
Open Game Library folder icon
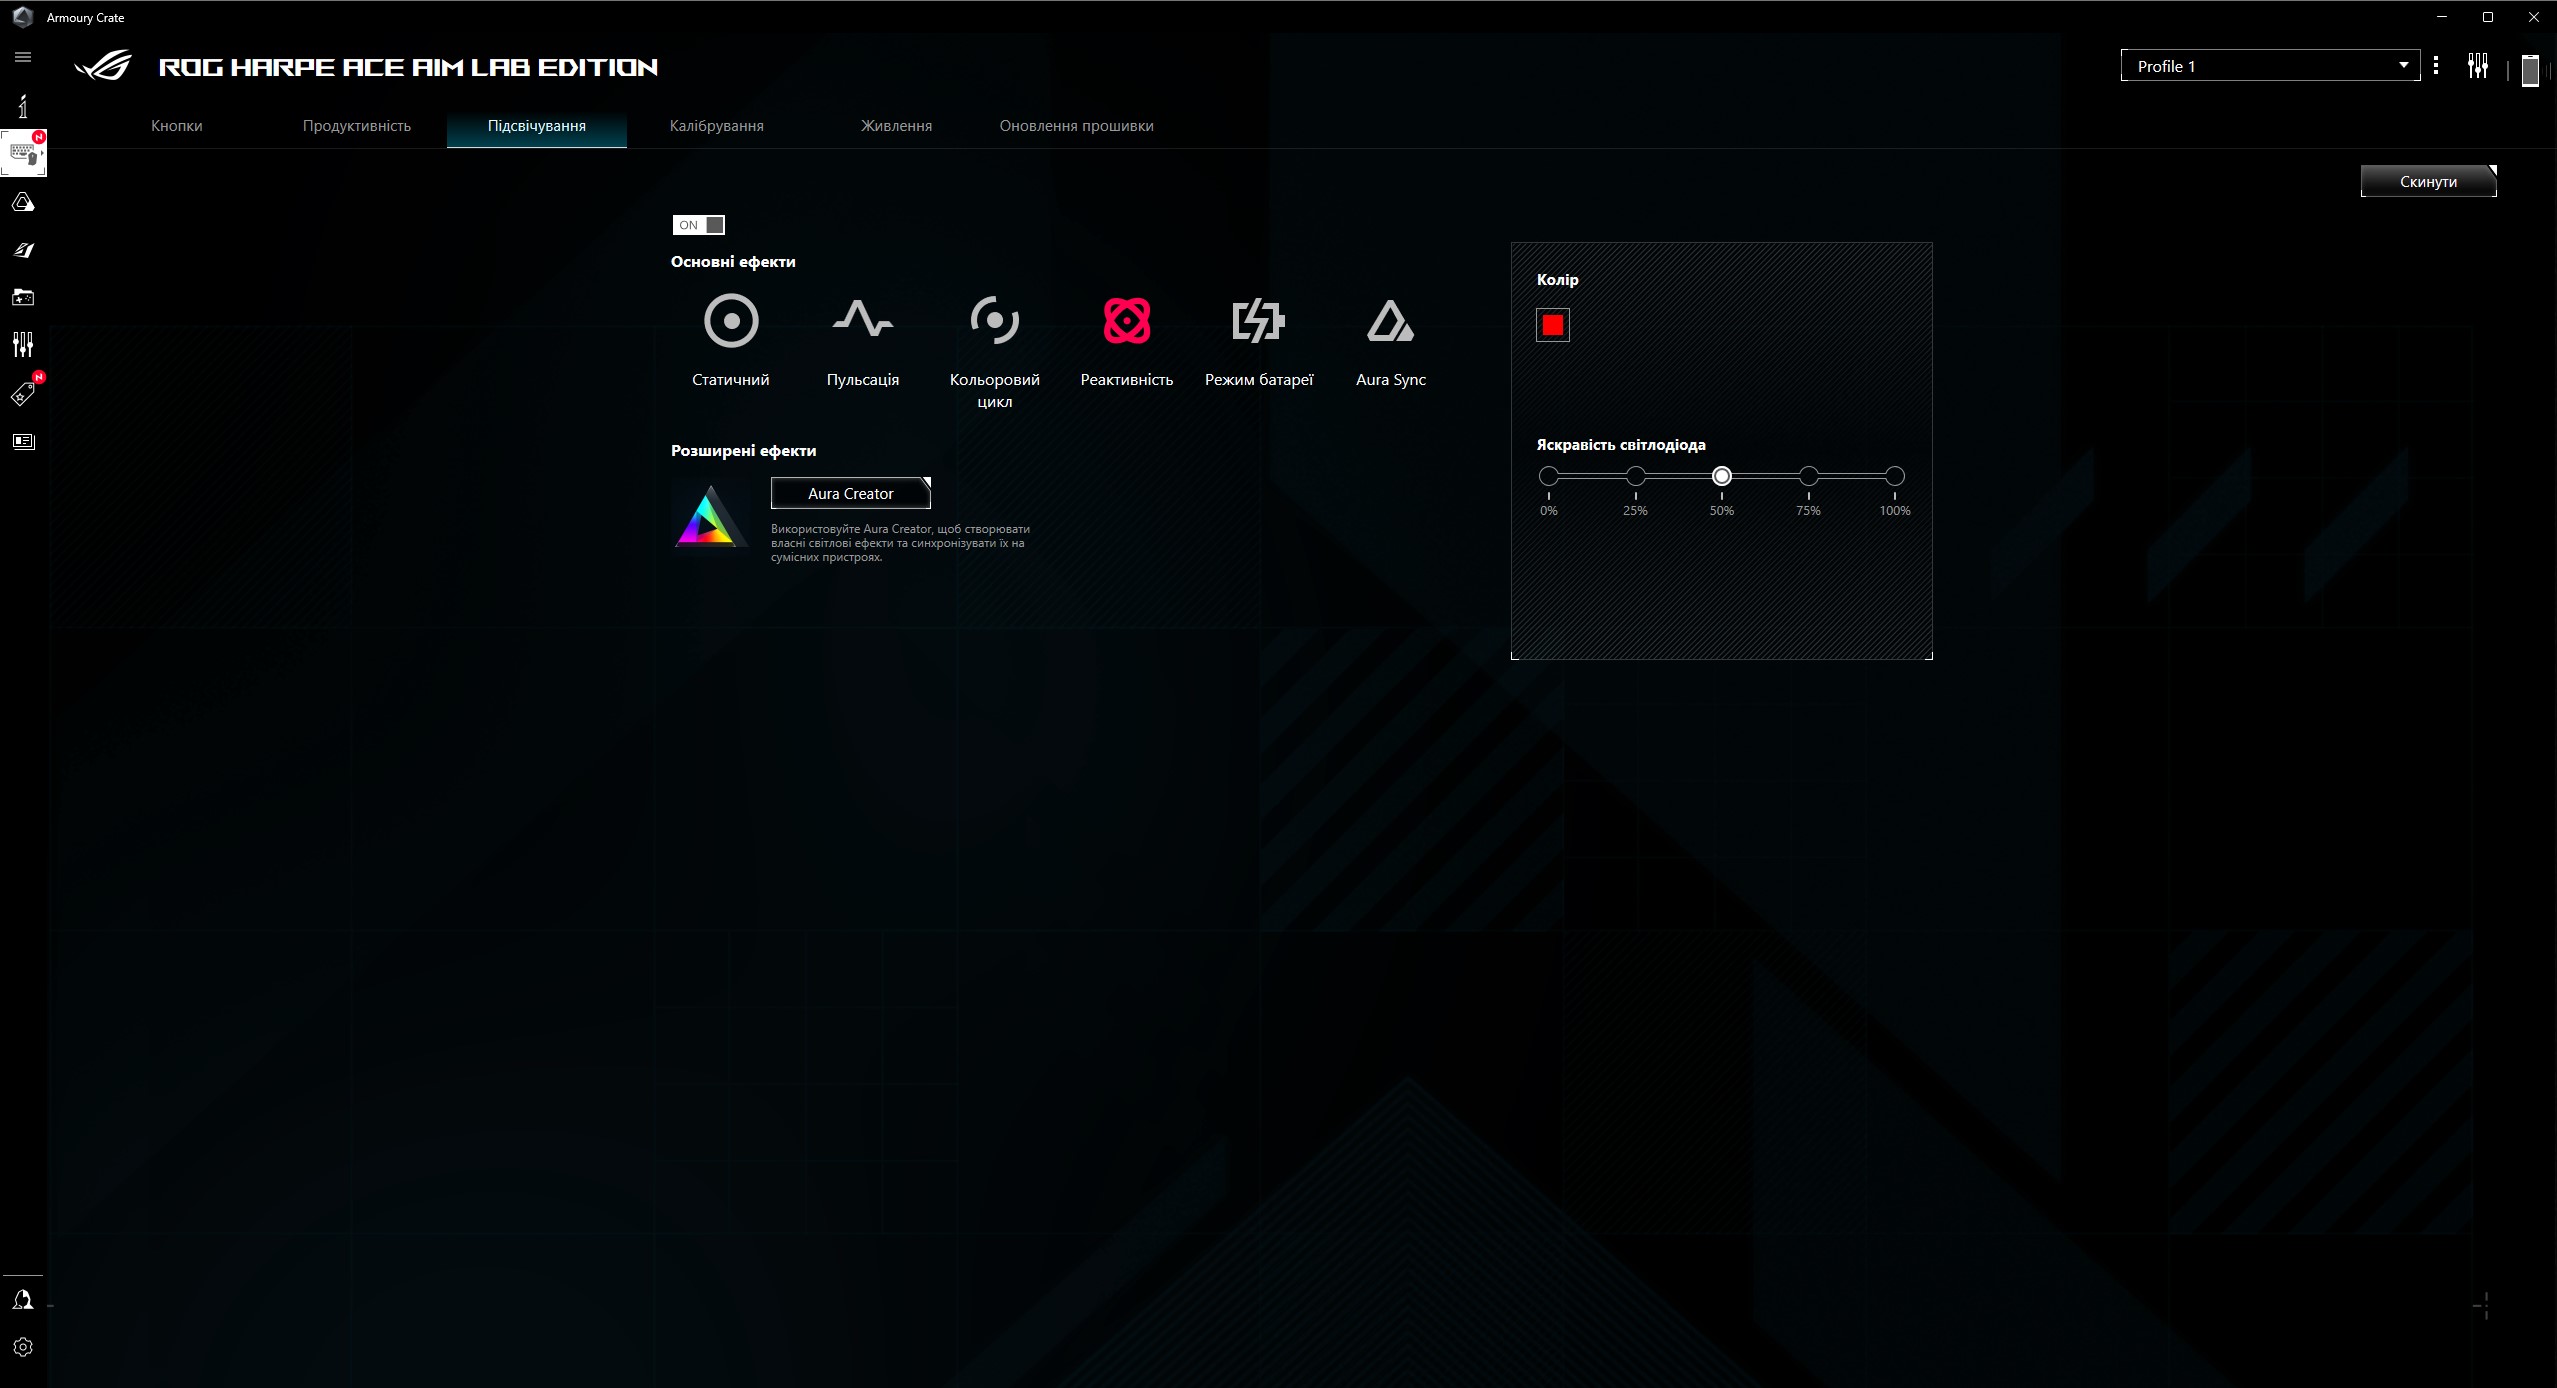tap(23, 297)
